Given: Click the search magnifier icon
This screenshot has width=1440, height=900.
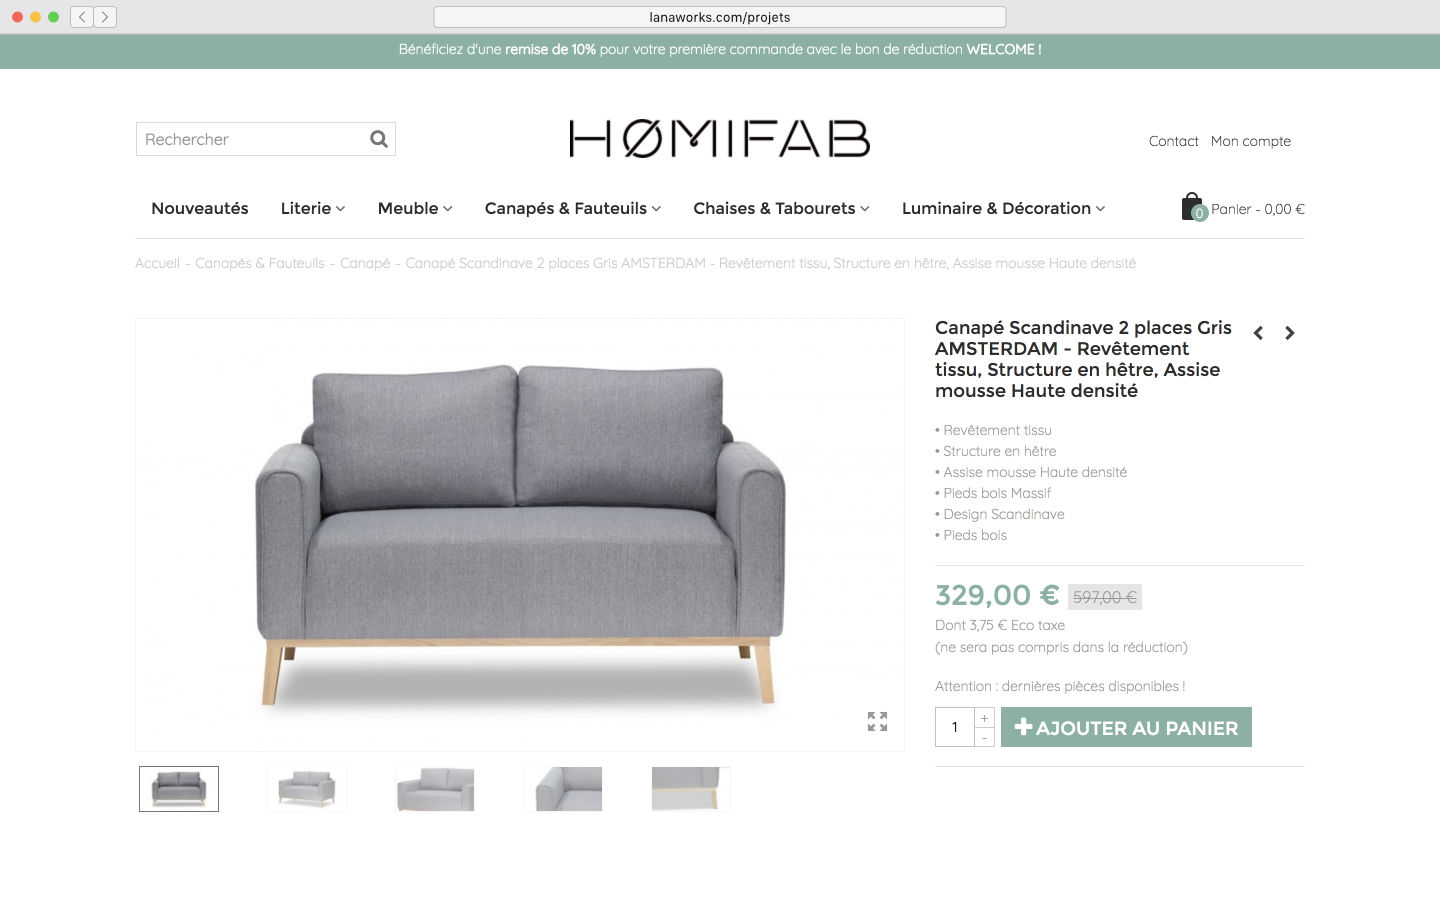Looking at the screenshot, I should click(x=379, y=139).
